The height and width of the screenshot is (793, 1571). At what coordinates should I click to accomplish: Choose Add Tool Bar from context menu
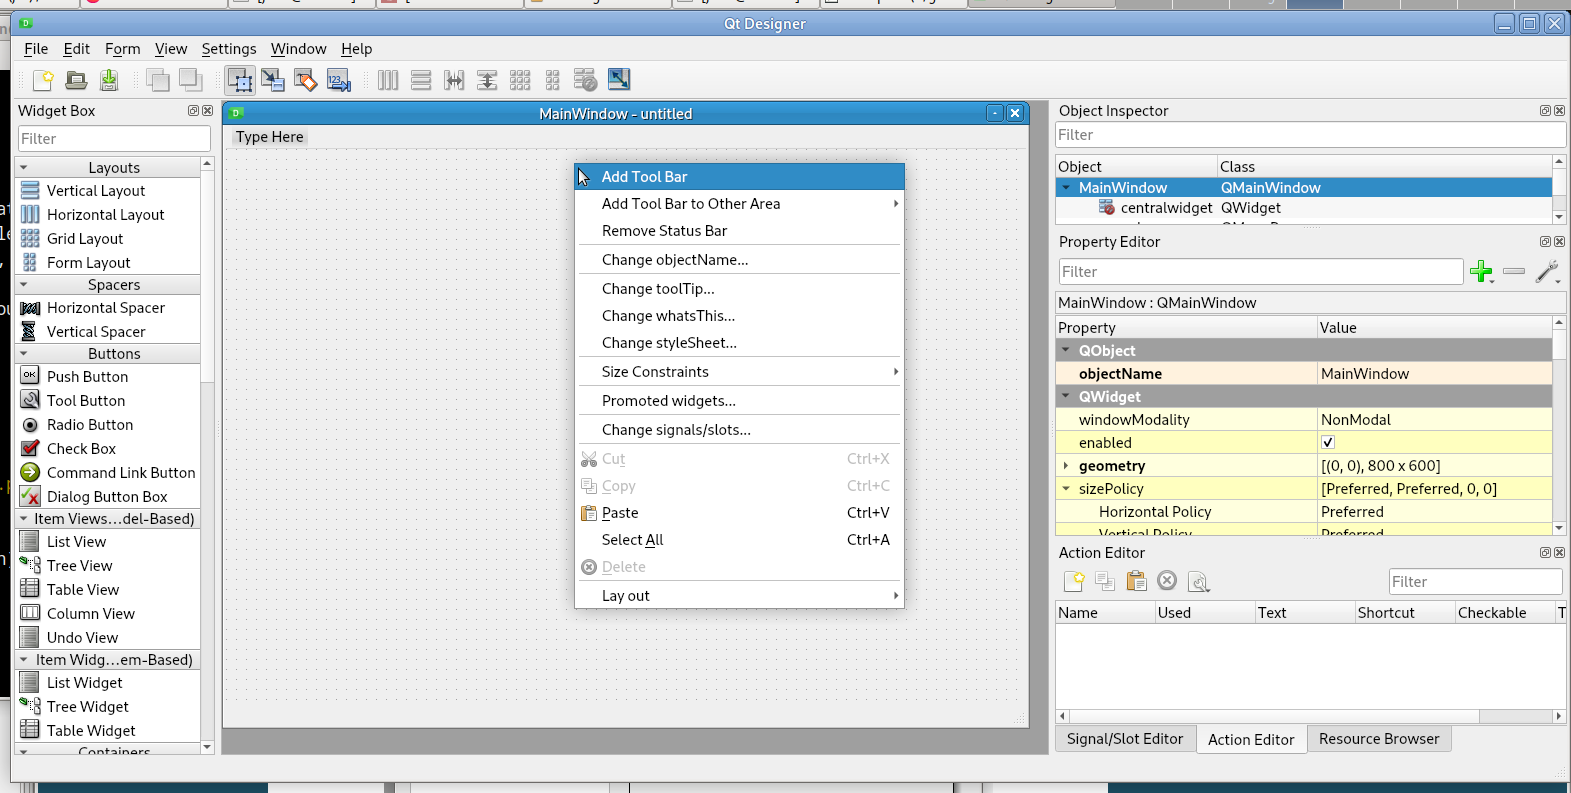pos(644,177)
